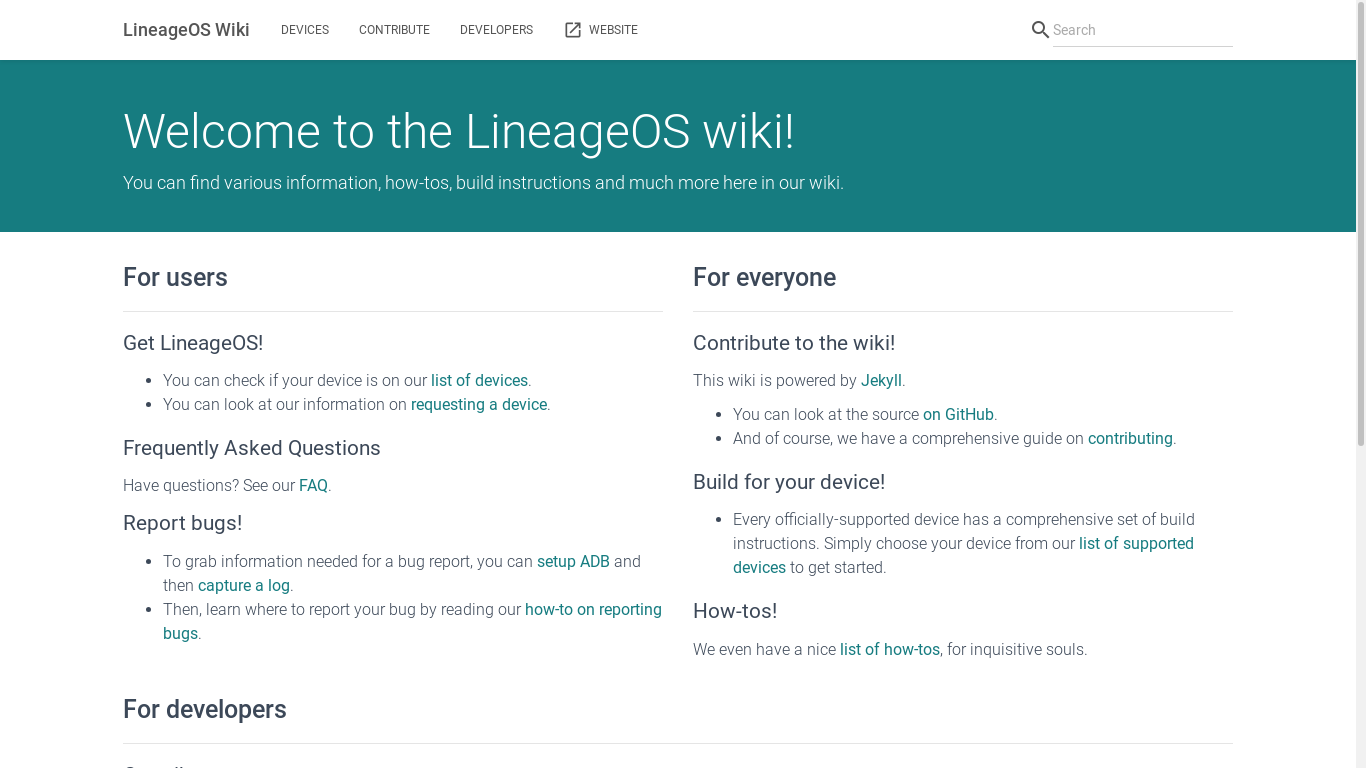Click the 'How-tos!' subheading
Screen dimensions: 1366x768
[x=735, y=611]
